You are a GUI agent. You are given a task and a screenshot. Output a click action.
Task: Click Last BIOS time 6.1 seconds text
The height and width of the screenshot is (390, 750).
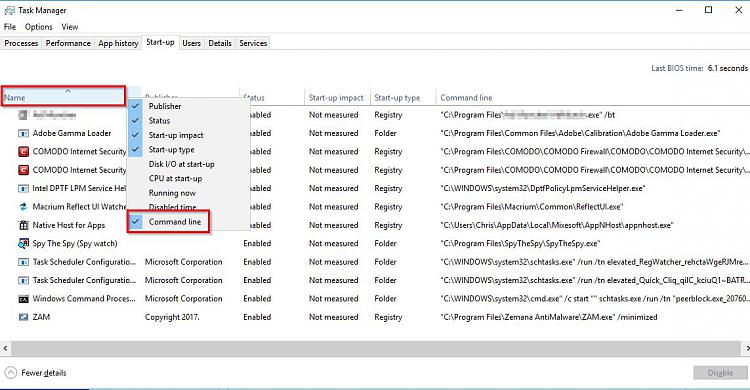coord(699,68)
